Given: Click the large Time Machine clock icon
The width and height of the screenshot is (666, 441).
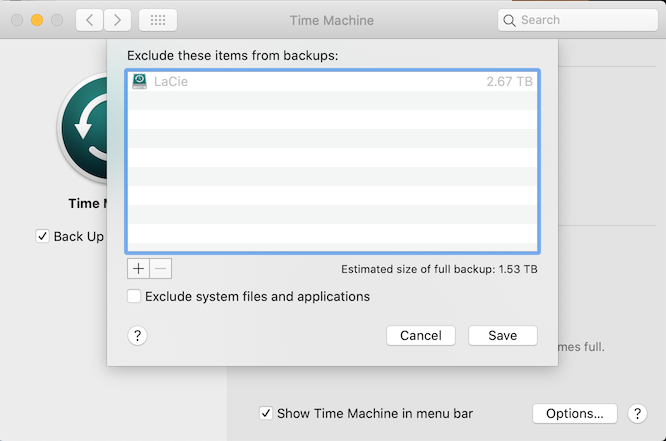Looking at the screenshot, I should pyautogui.click(x=83, y=127).
